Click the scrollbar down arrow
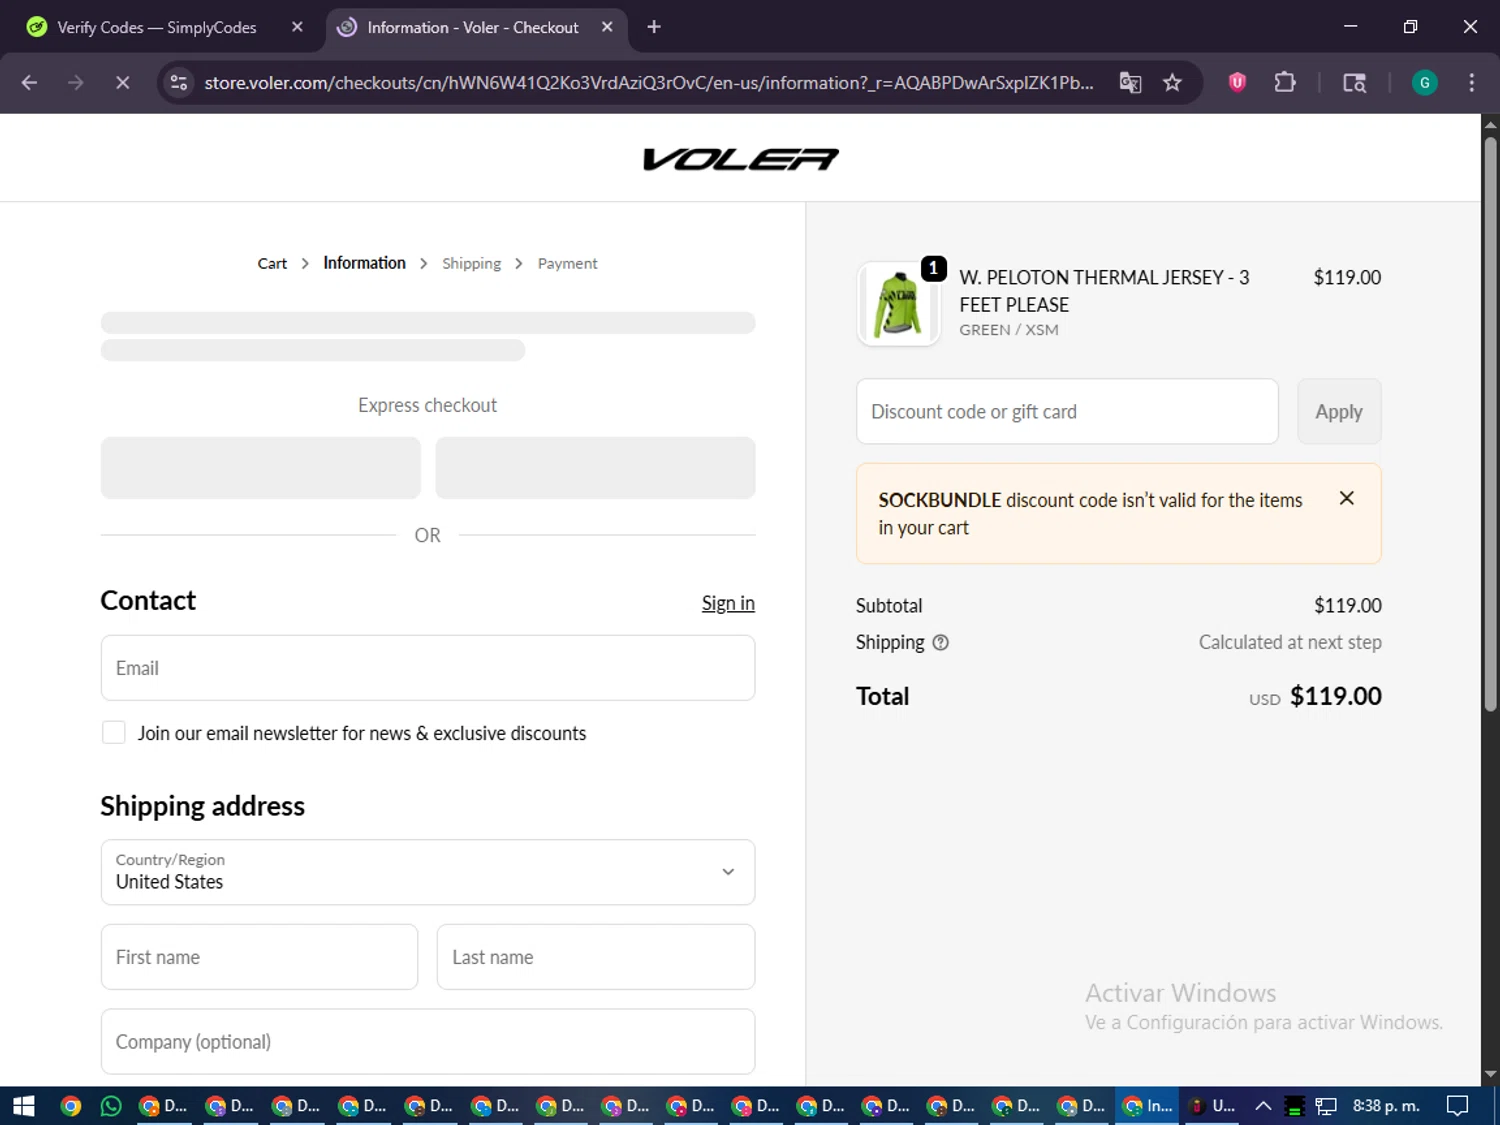The image size is (1500, 1125). pyautogui.click(x=1490, y=1075)
